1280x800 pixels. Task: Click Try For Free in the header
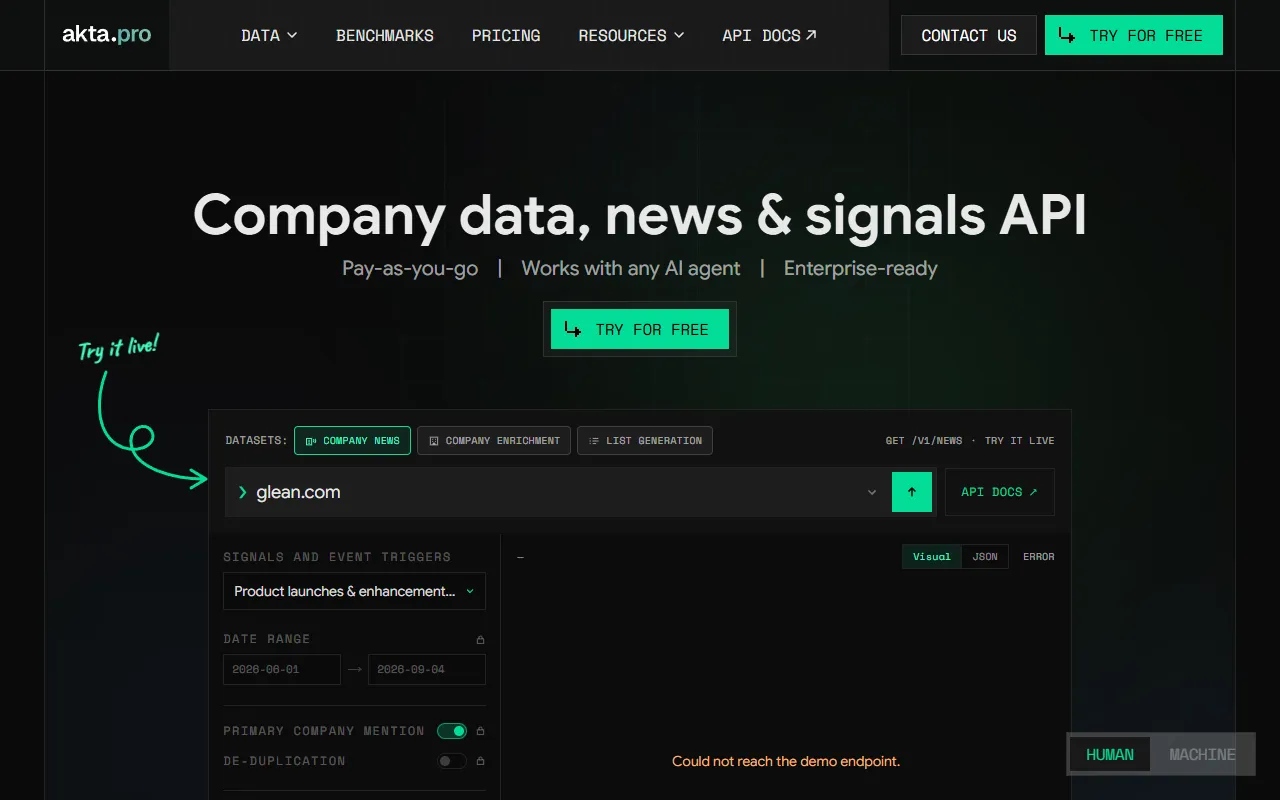click(x=1134, y=35)
